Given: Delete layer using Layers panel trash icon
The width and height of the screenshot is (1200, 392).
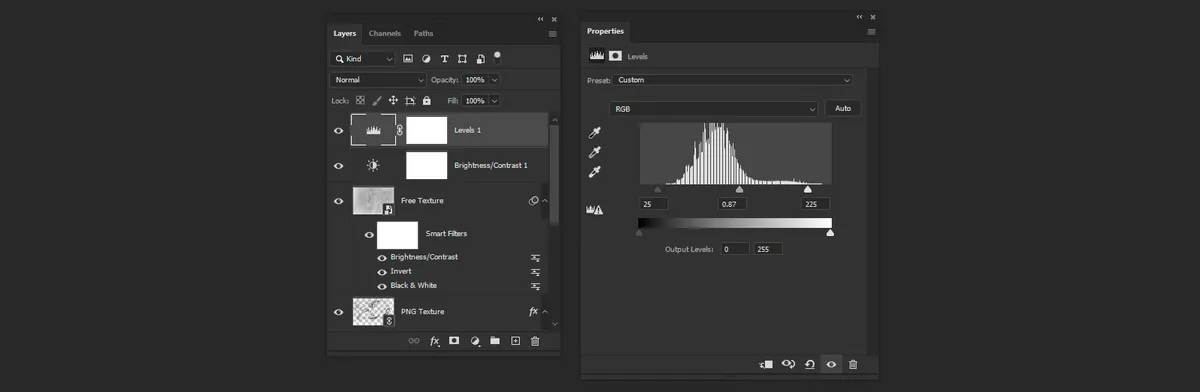Looking at the screenshot, I should coord(535,341).
